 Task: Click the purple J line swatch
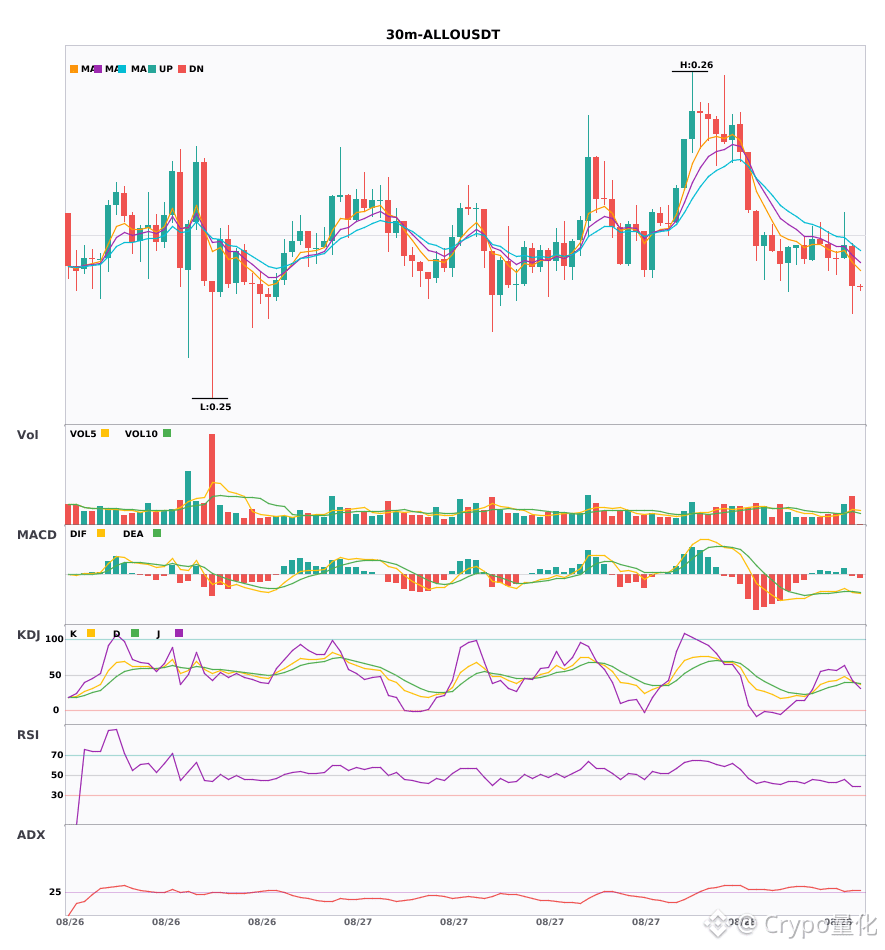click(x=179, y=633)
